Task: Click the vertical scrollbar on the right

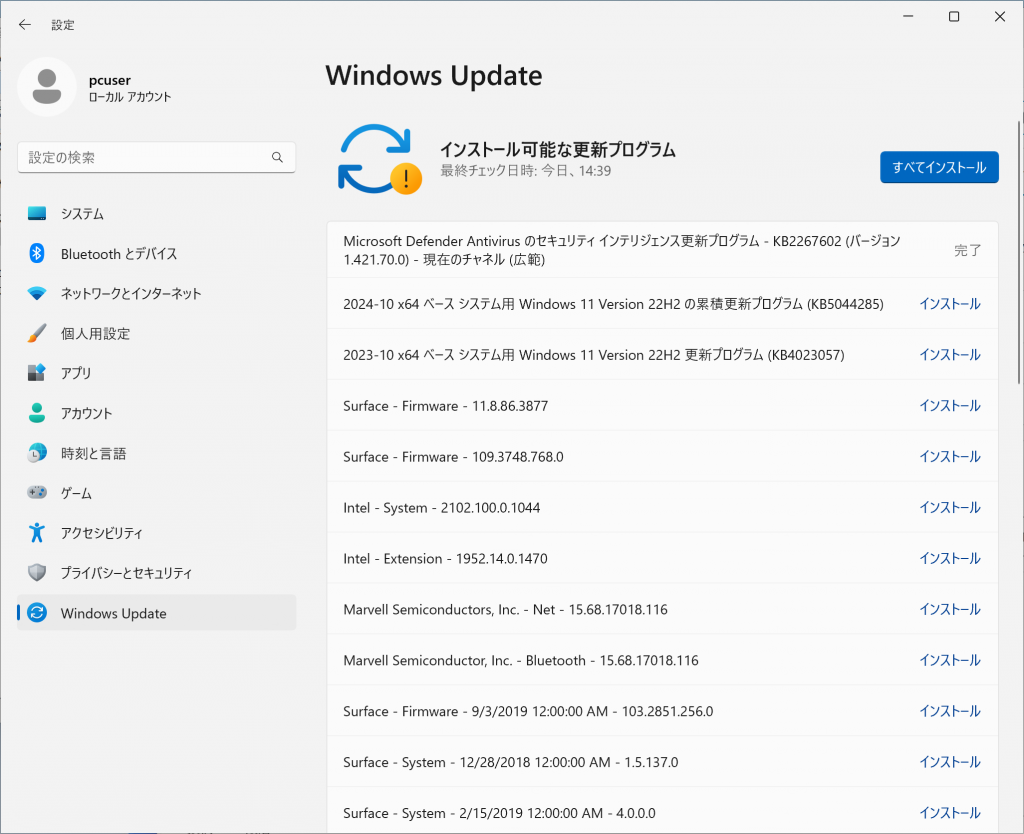Action: [x=1019, y=252]
